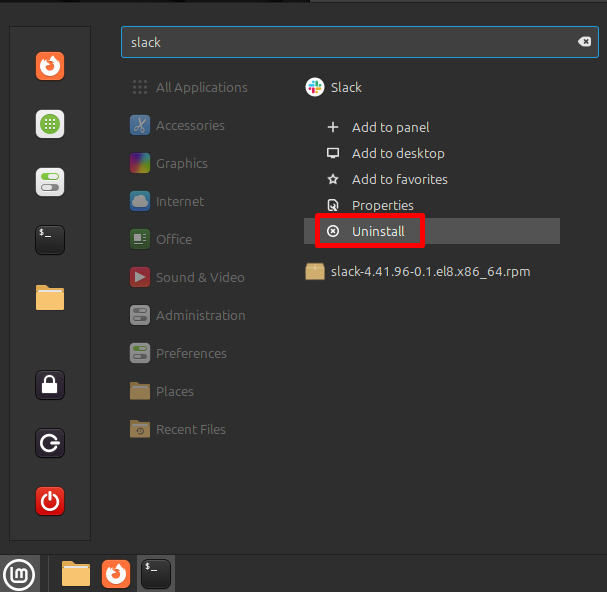Open System Settings toggle icon in sidebar
This screenshot has height=592, width=607.
tap(50, 182)
